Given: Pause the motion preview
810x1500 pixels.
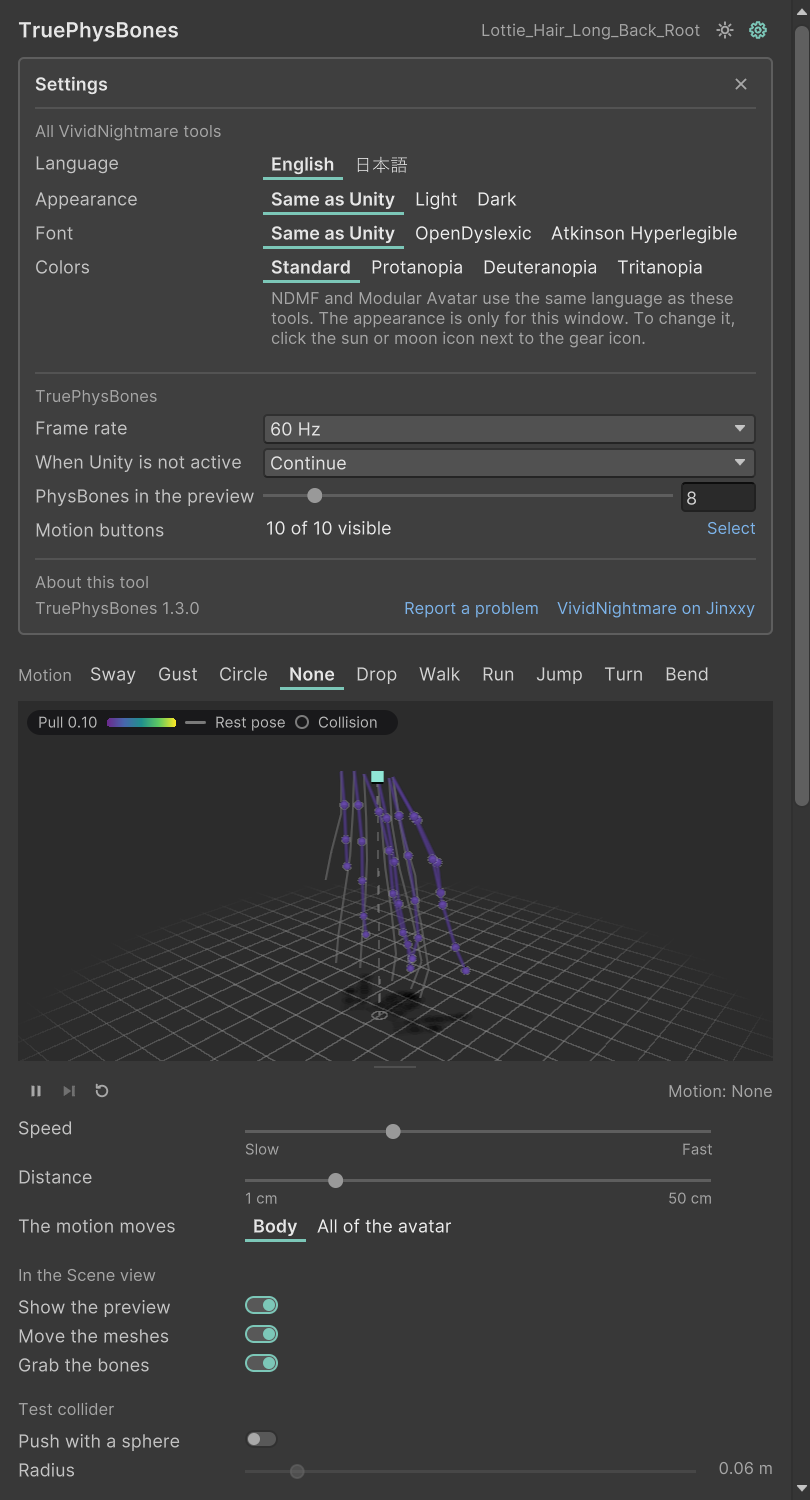Looking at the screenshot, I should tap(36, 1091).
